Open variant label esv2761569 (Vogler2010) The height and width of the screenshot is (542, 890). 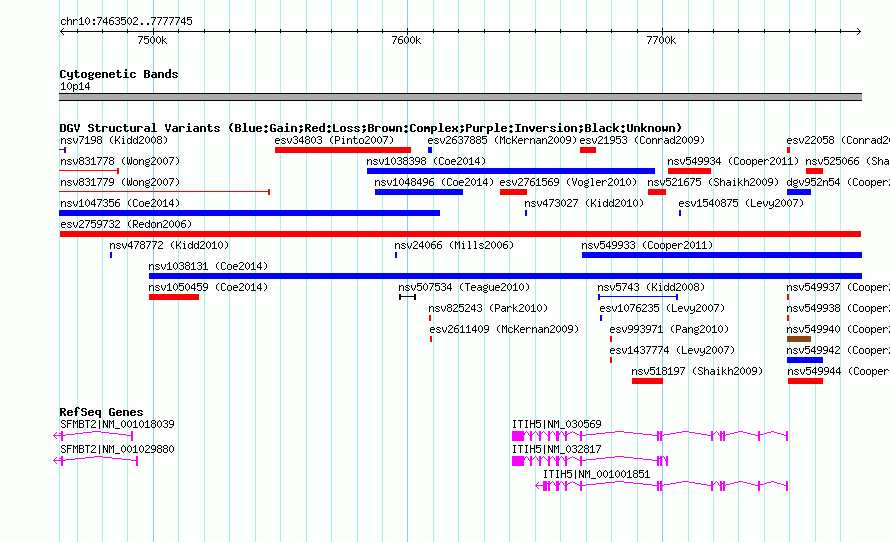pos(568,182)
